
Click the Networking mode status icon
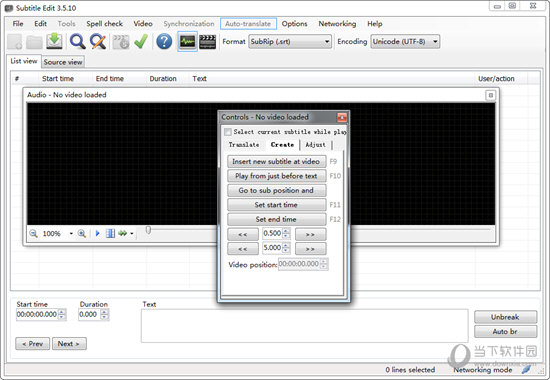[x=526, y=369]
